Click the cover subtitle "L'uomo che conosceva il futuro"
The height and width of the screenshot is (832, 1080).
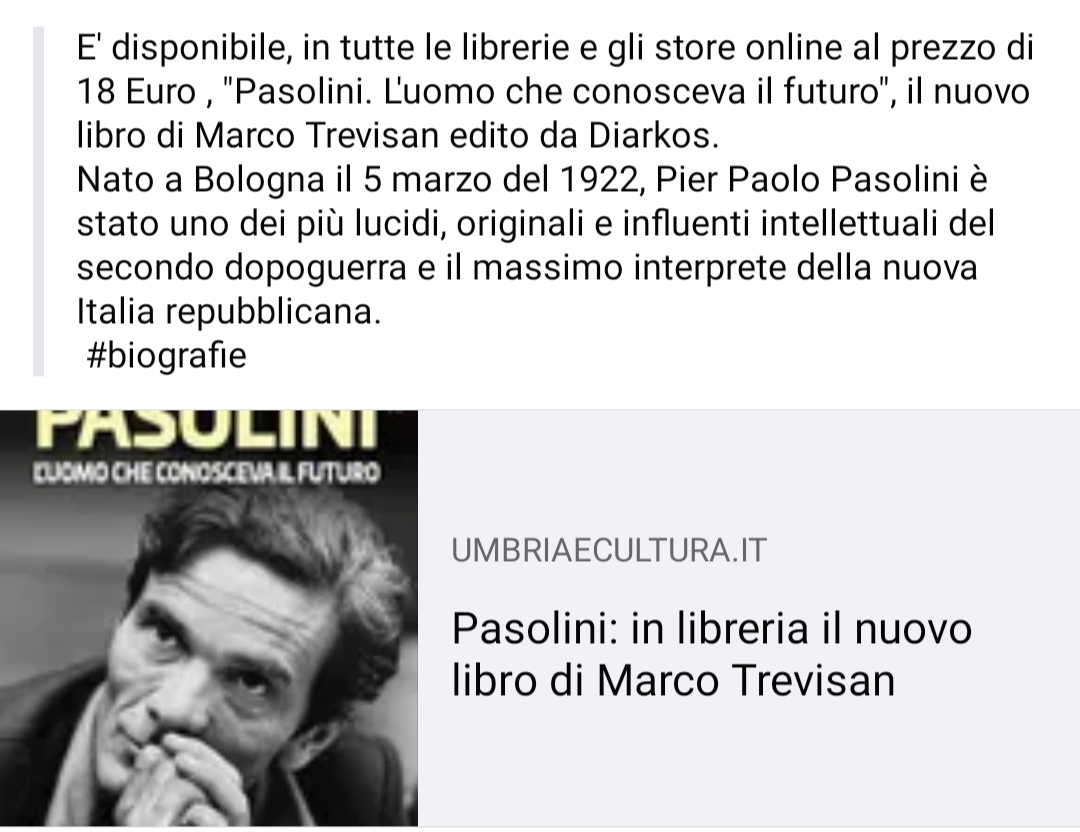pos(207,472)
